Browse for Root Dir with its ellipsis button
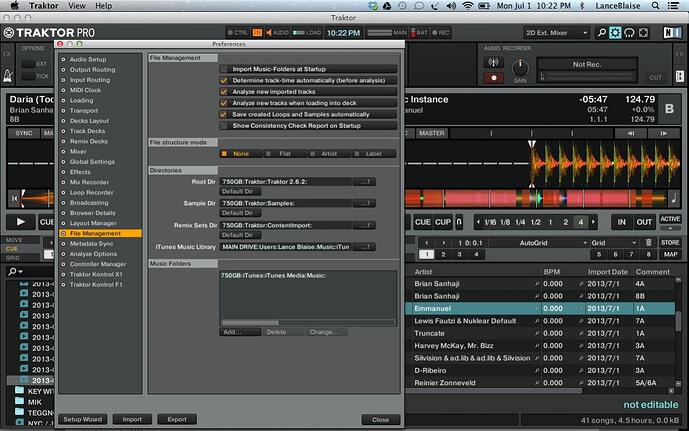The image size is (689, 431). 365,181
